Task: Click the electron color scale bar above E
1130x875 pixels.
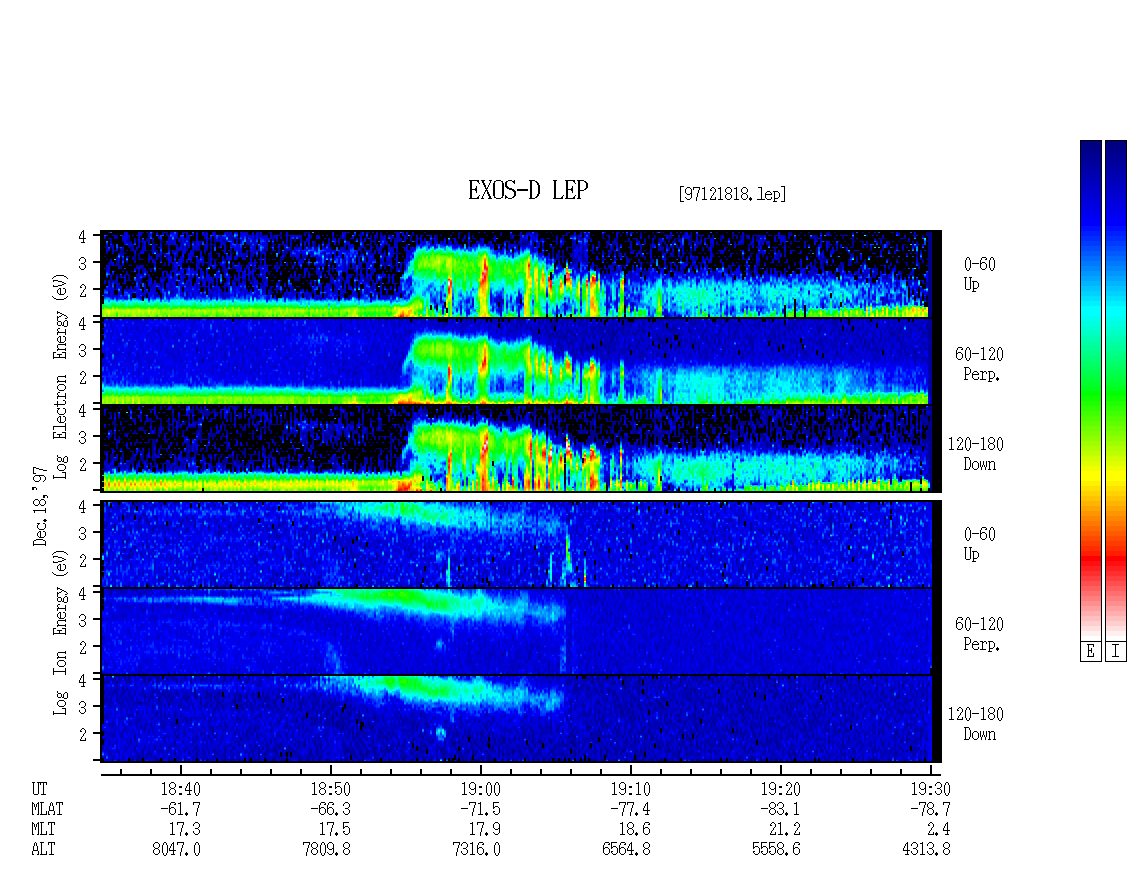Action: pos(1090,390)
